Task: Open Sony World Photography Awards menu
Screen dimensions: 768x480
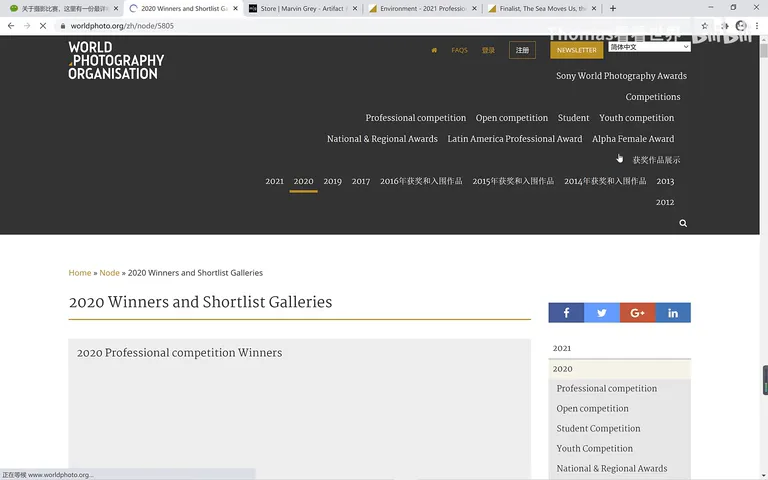Action: click(621, 76)
